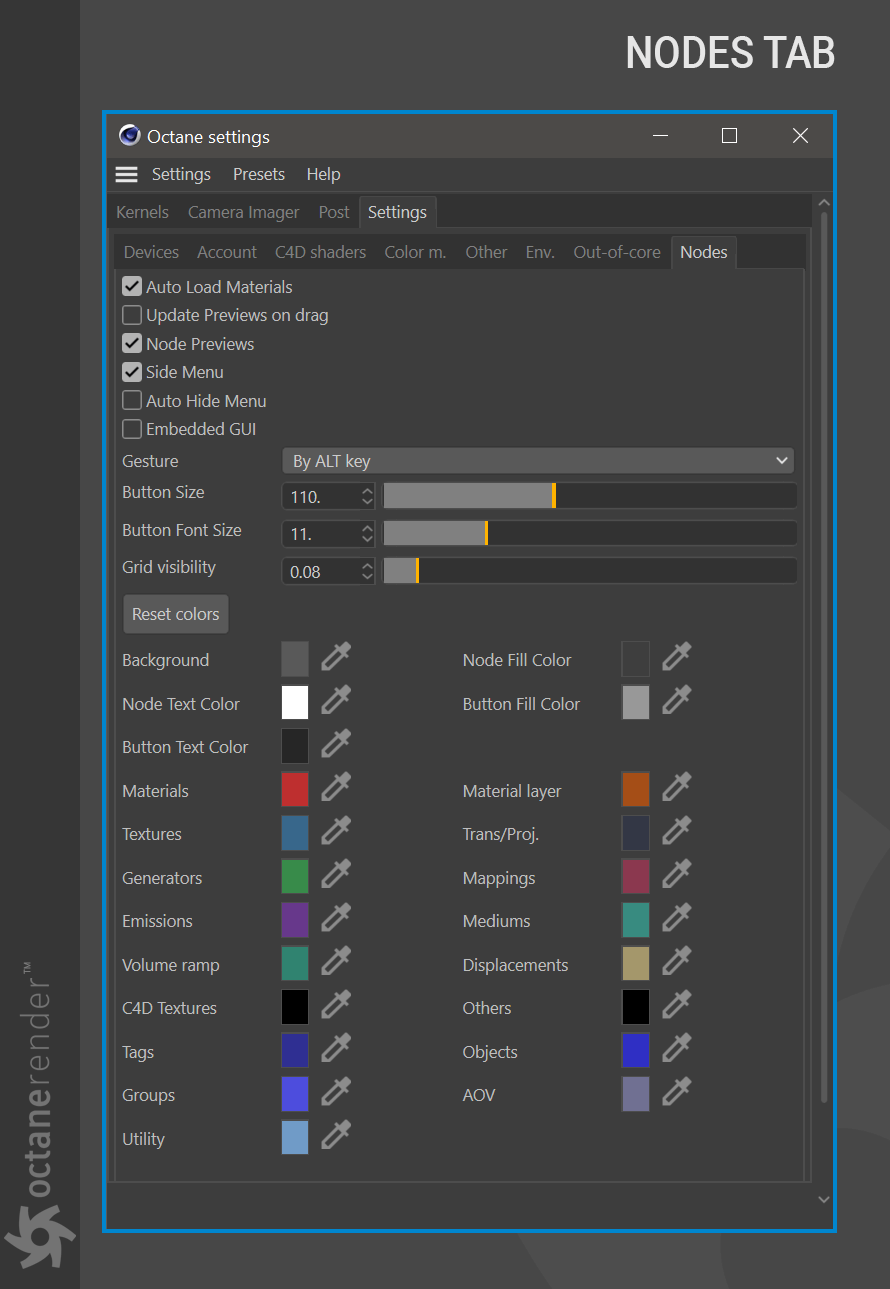This screenshot has height=1289, width=890.
Task: Pick Node Fill Color with eyedropper
Action: click(677, 657)
